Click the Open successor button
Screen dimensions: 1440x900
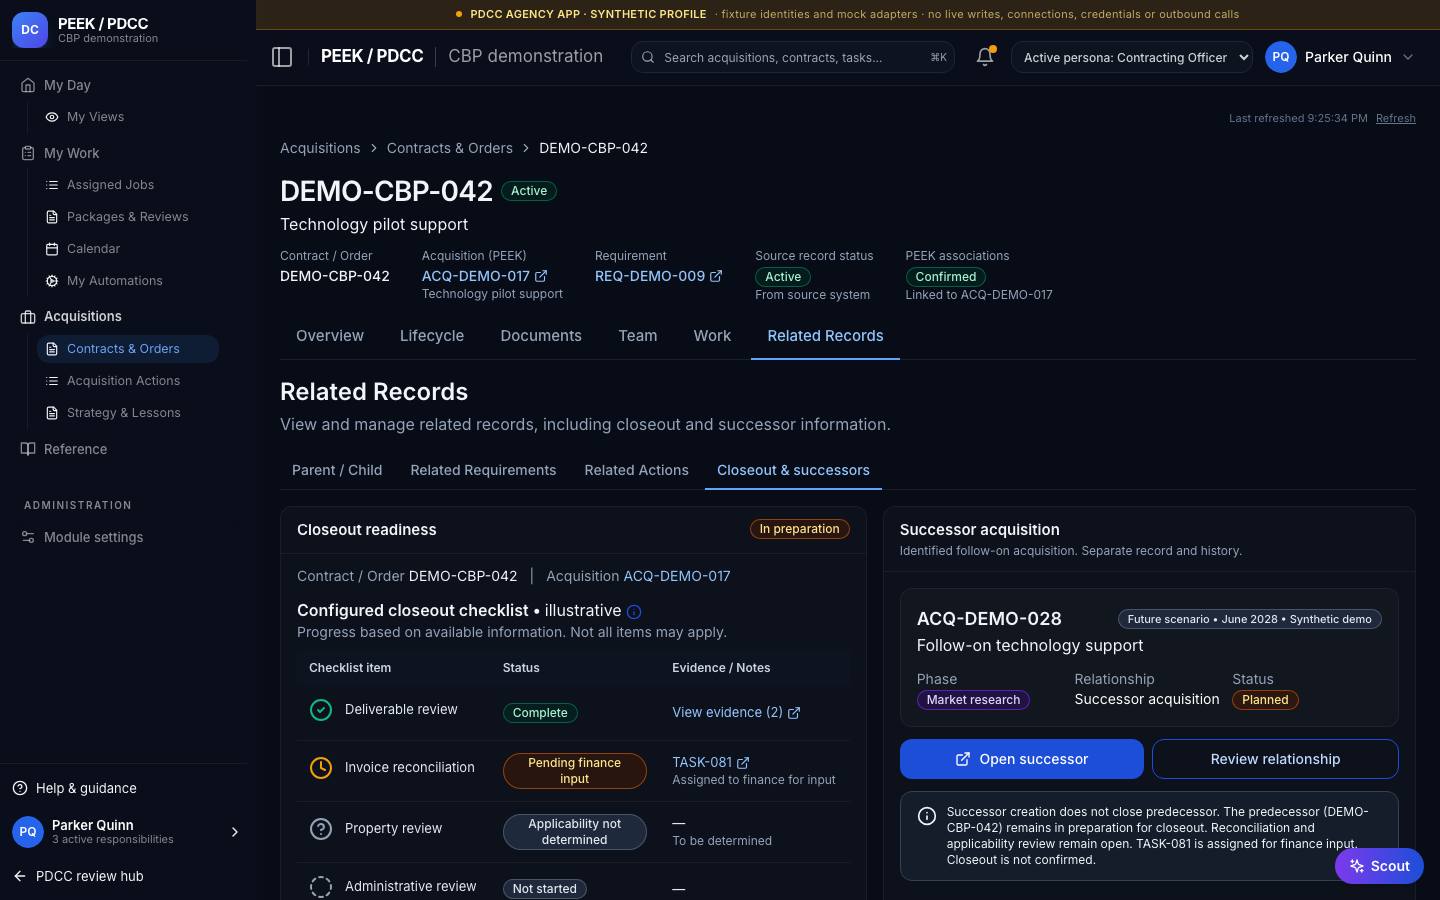(x=1021, y=759)
